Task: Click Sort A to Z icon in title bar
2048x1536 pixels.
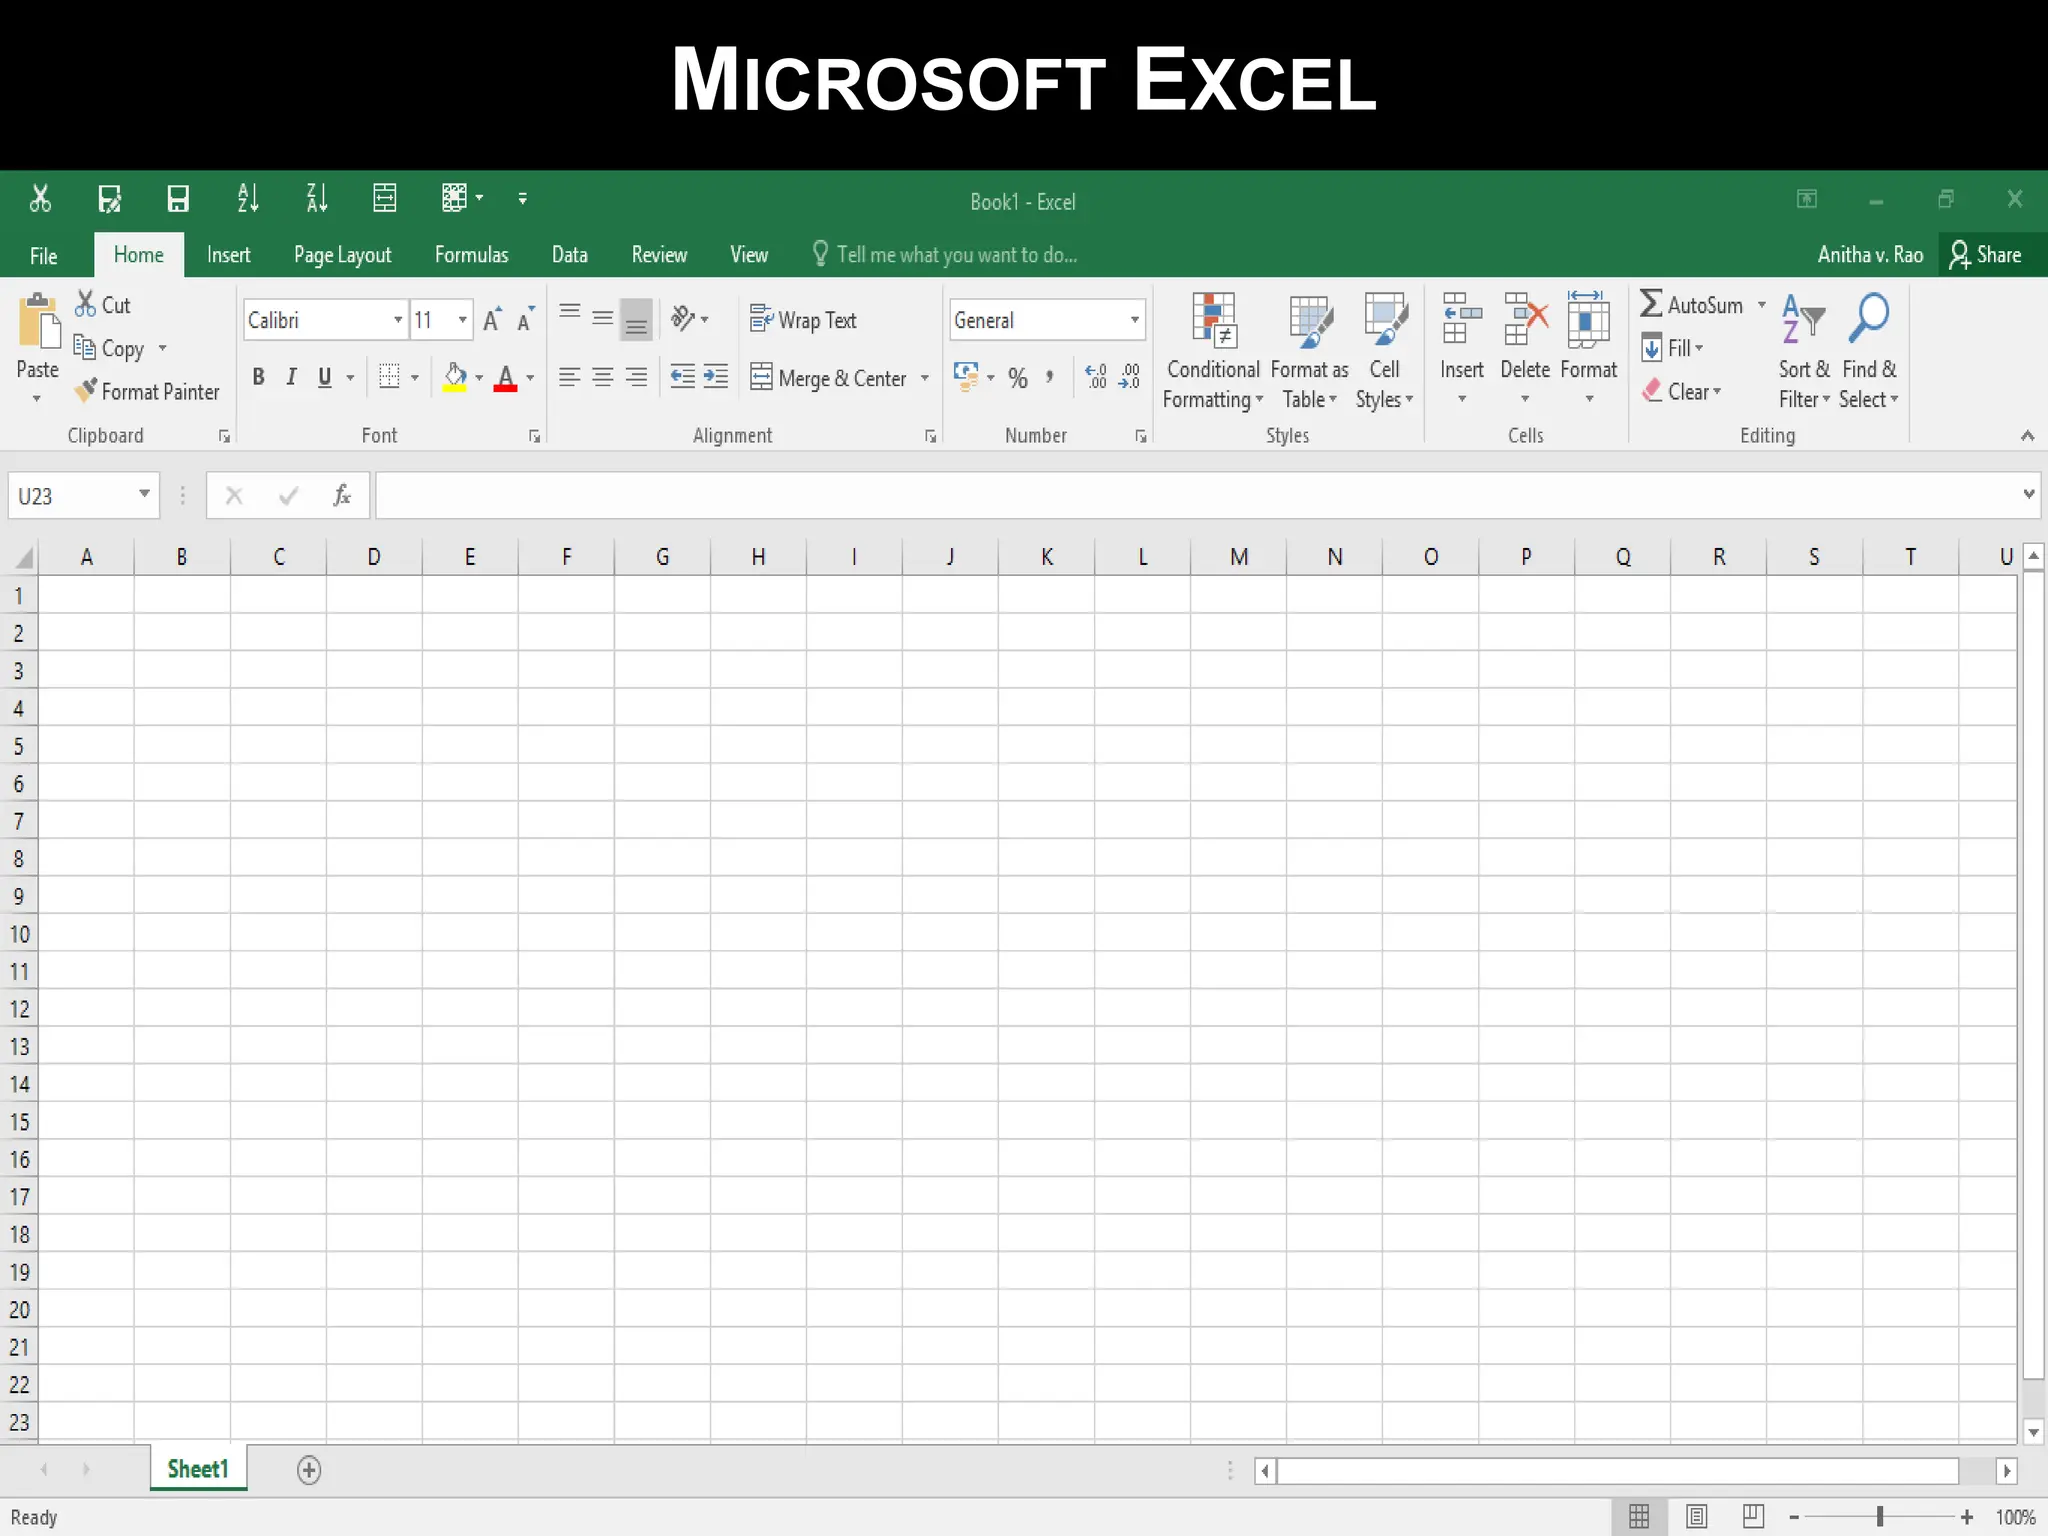Action: [248, 199]
